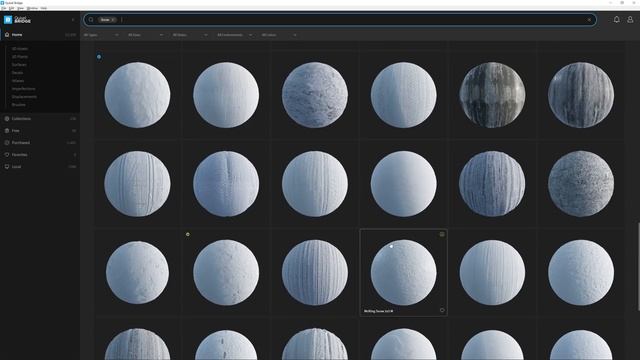Collapse the left sidebar with the arrow
The height and width of the screenshot is (360, 640).
73,20
